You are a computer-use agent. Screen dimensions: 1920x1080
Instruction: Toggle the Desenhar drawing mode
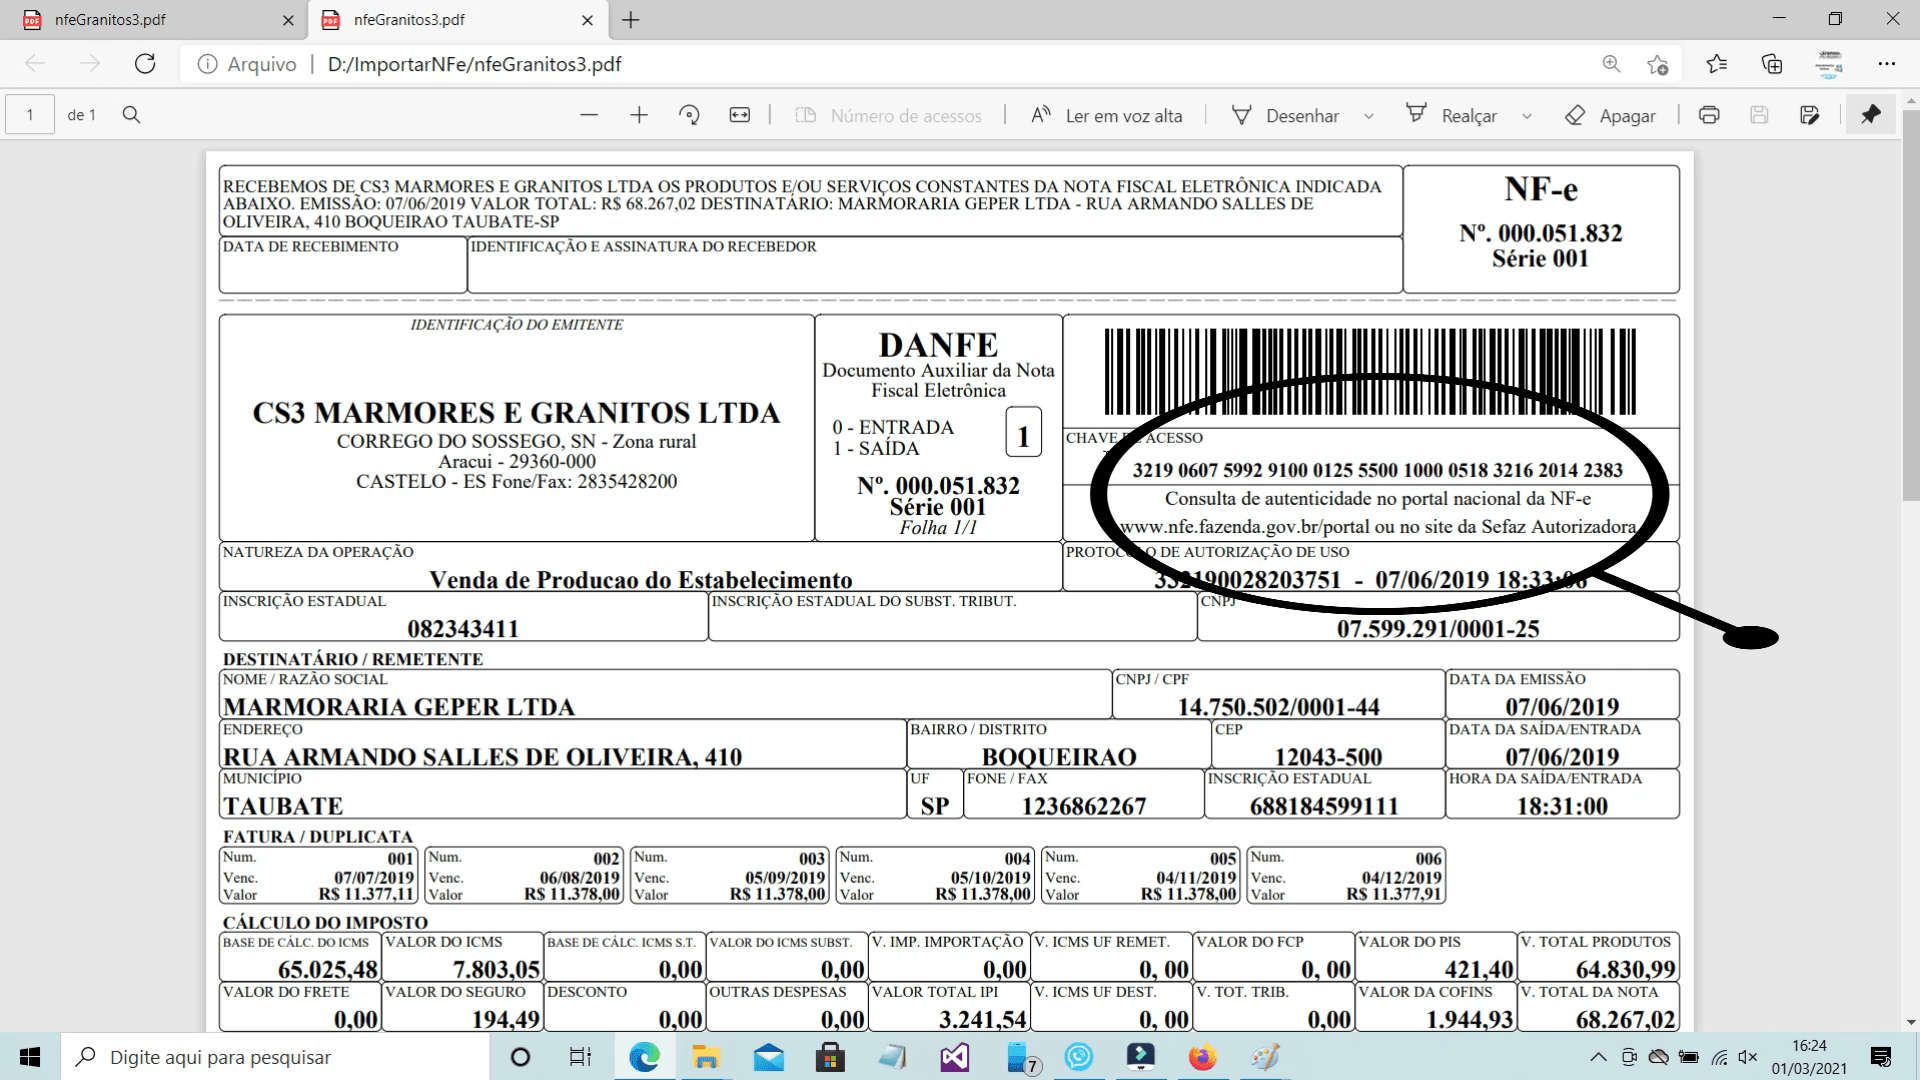click(x=1287, y=115)
